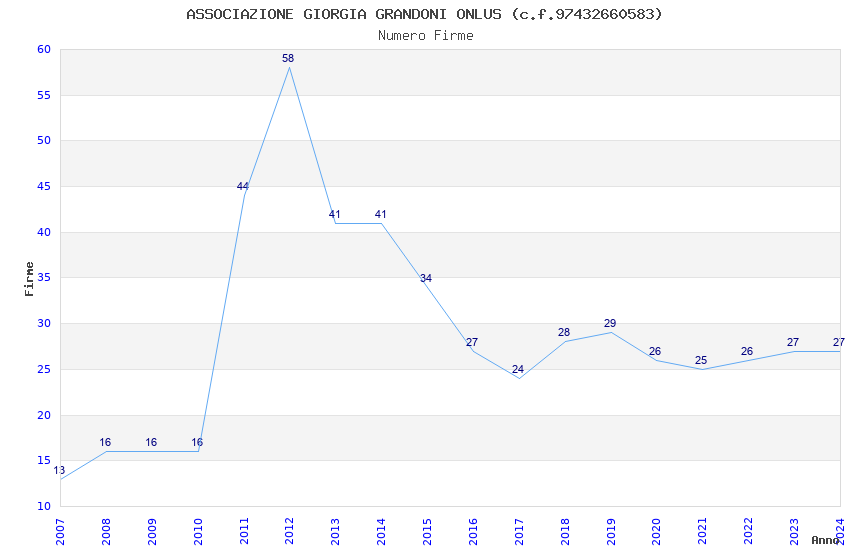Click the x-axis year label 2013
This screenshot has width=850, height=550.
coord(335,531)
